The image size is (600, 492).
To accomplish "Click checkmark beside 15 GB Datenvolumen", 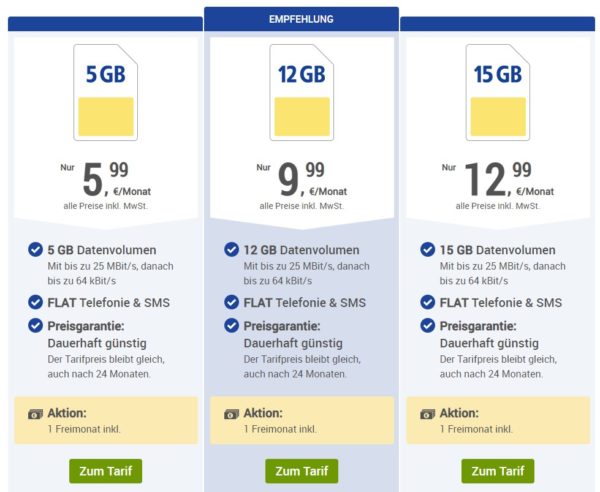I will (427, 250).
